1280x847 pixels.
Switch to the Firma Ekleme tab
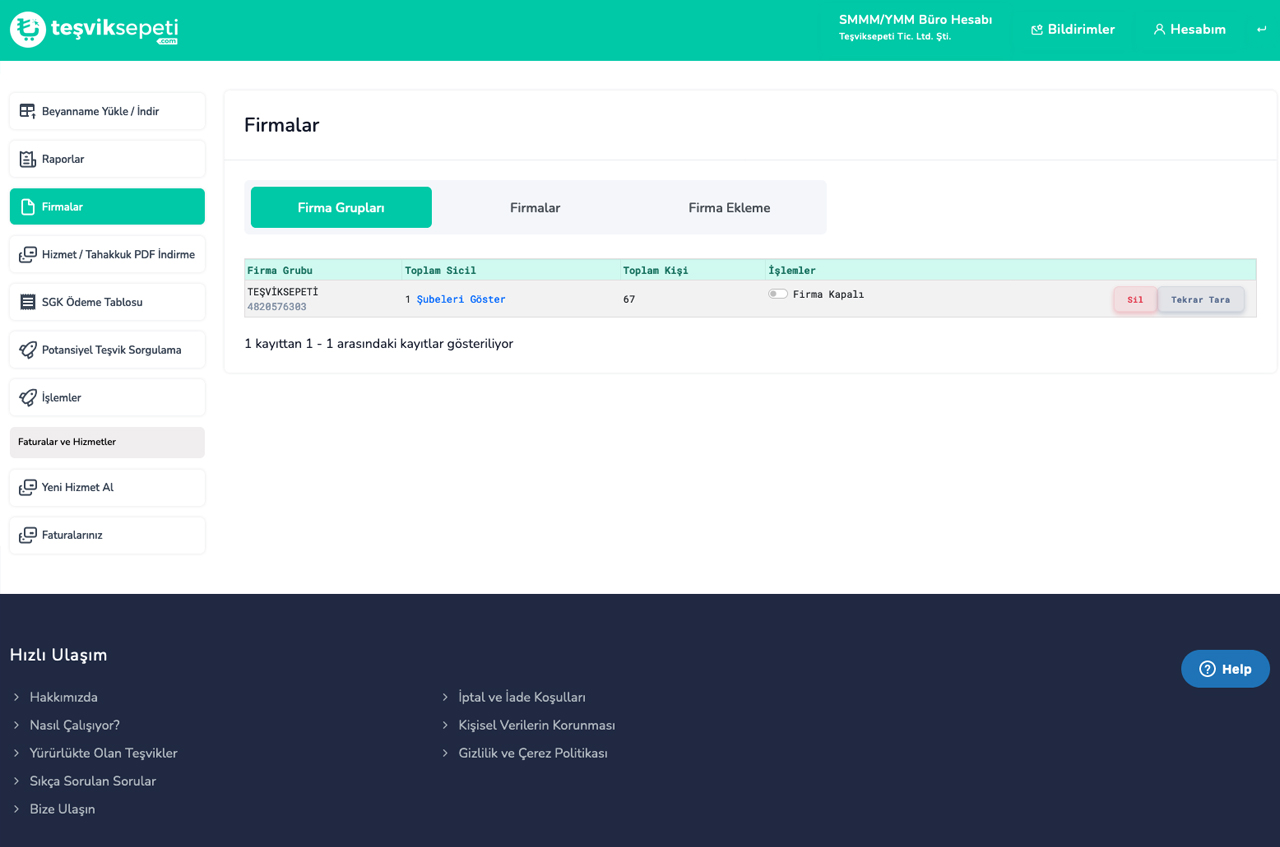pyautogui.click(x=729, y=208)
